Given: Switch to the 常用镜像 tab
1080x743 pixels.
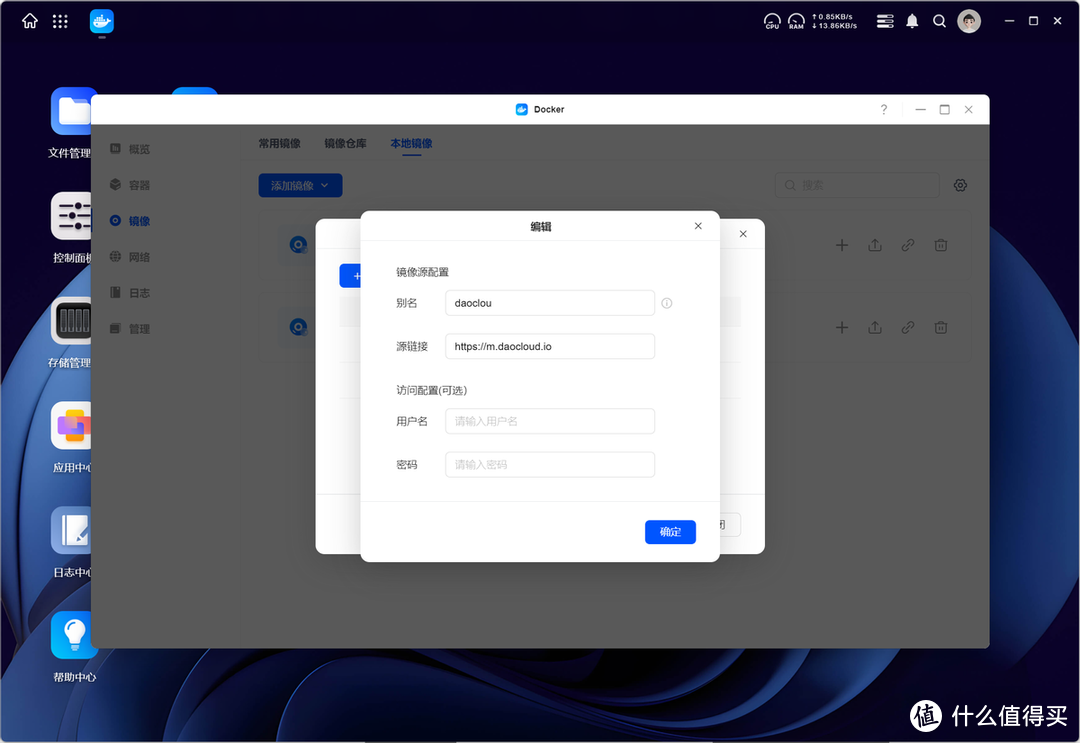Looking at the screenshot, I should pos(278,143).
